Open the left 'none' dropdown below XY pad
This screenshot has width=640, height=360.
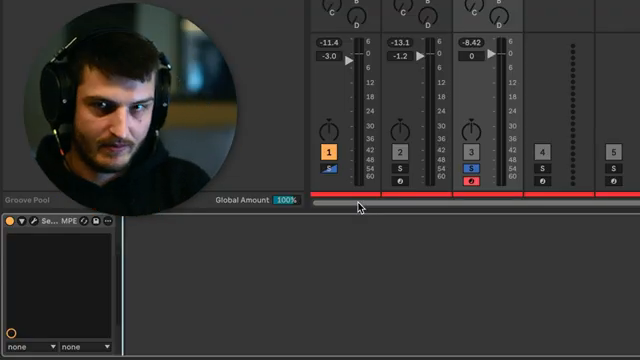(x=31, y=347)
